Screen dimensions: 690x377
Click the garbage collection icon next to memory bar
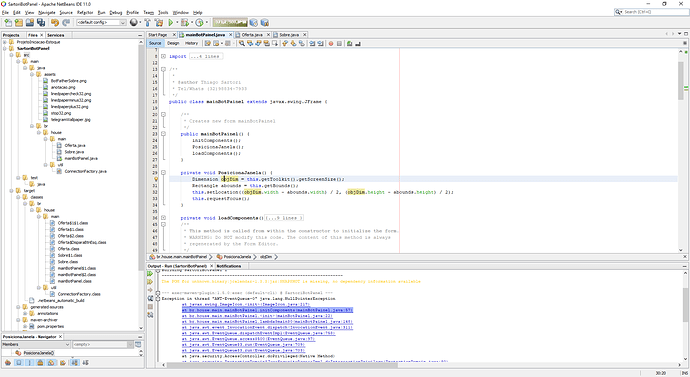point(253,22)
